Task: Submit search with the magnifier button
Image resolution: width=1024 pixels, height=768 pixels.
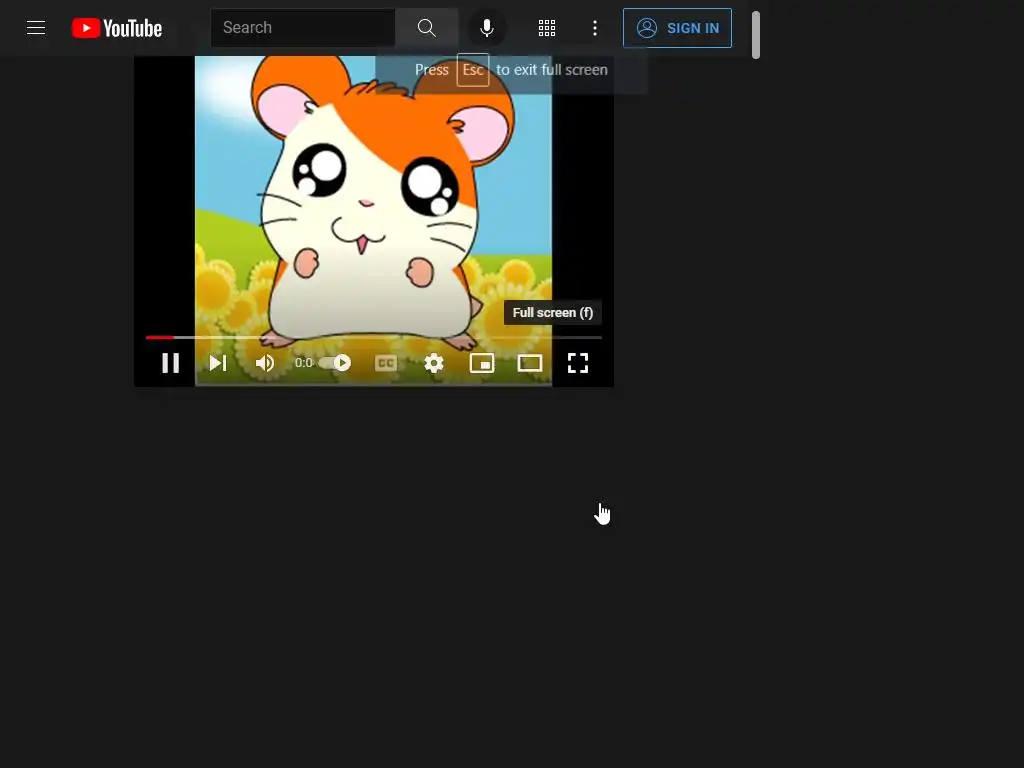Action: click(426, 27)
